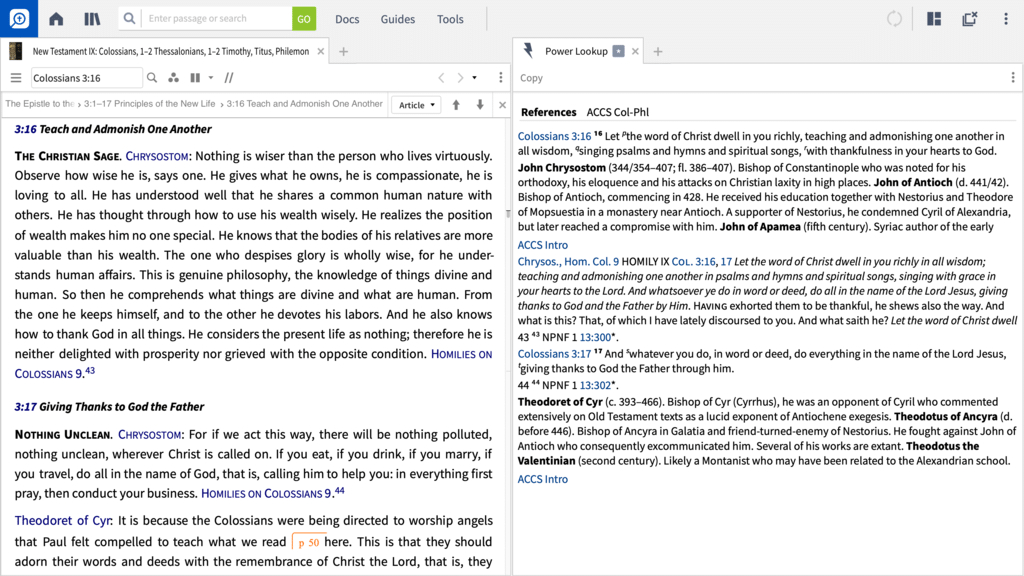Open the Tools menu

pos(450,19)
